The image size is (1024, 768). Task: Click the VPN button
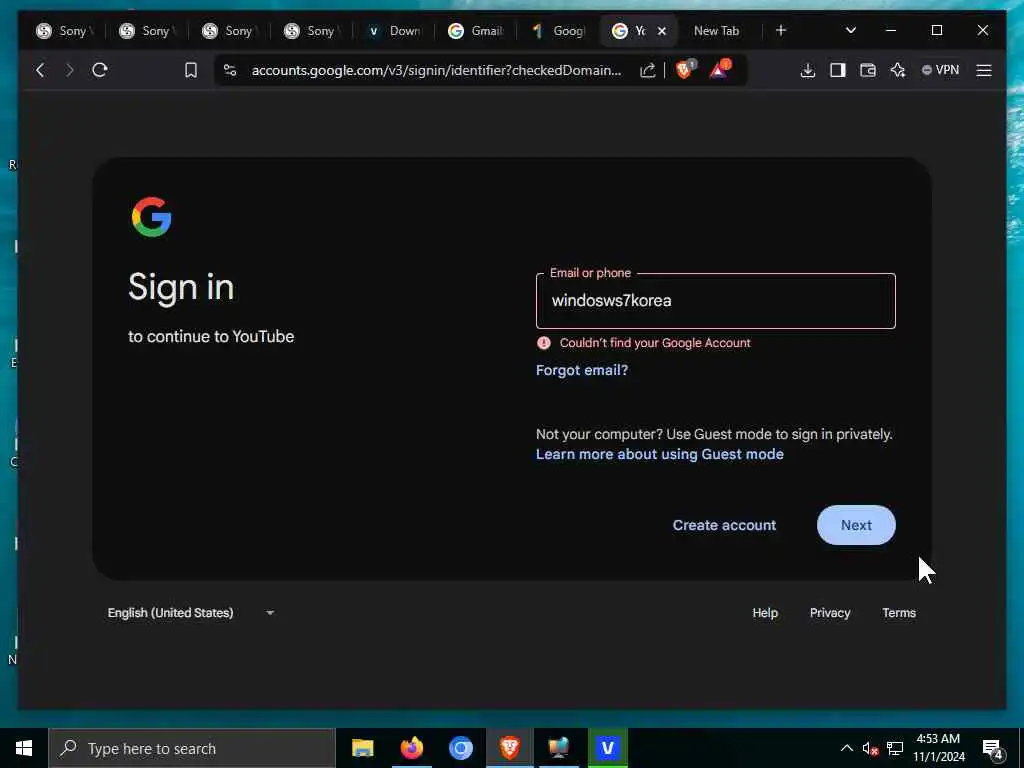pos(940,70)
